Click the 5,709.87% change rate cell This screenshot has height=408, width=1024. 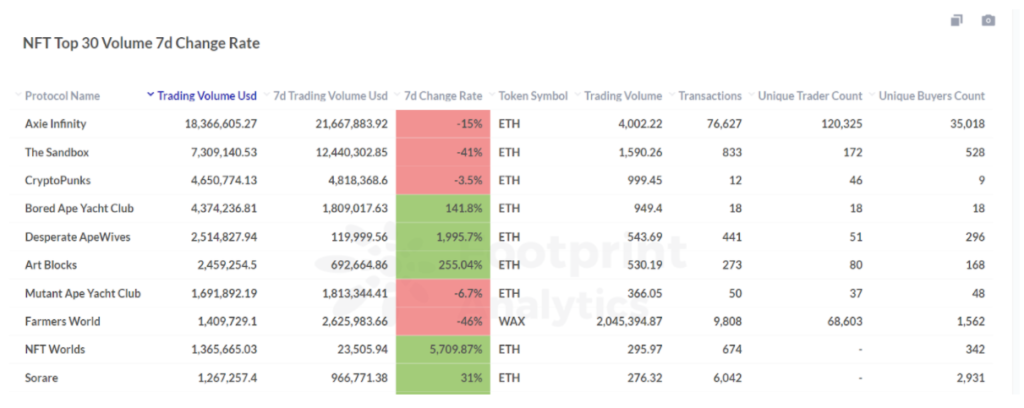pyautogui.click(x=443, y=349)
